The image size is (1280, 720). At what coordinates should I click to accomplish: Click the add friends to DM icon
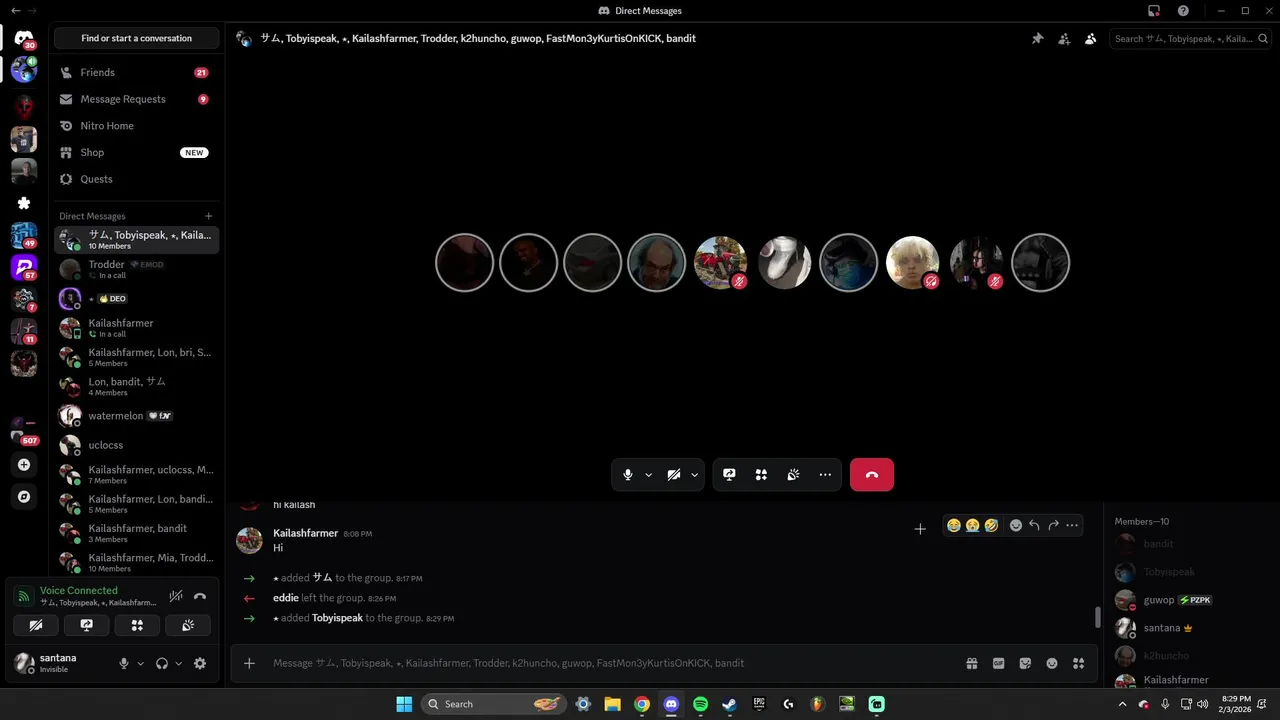pyautogui.click(x=1064, y=39)
